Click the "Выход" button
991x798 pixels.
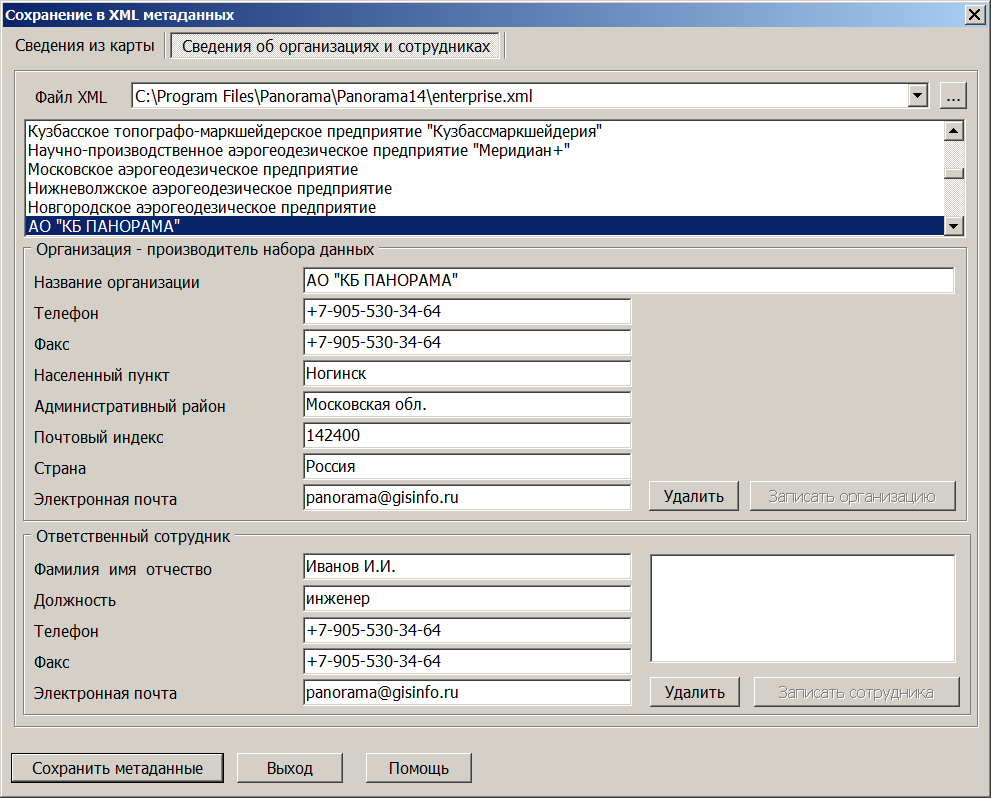(x=290, y=768)
